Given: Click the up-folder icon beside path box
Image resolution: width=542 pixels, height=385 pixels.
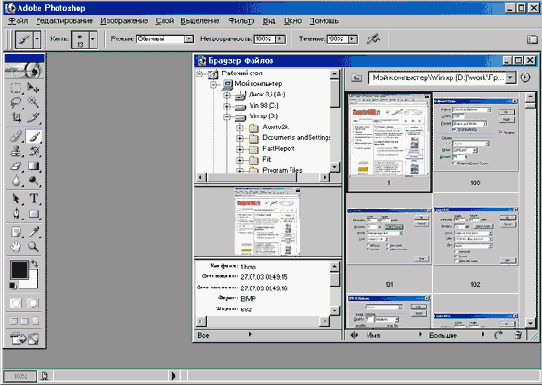Looking at the screenshot, I should click(x=356, y=78).
